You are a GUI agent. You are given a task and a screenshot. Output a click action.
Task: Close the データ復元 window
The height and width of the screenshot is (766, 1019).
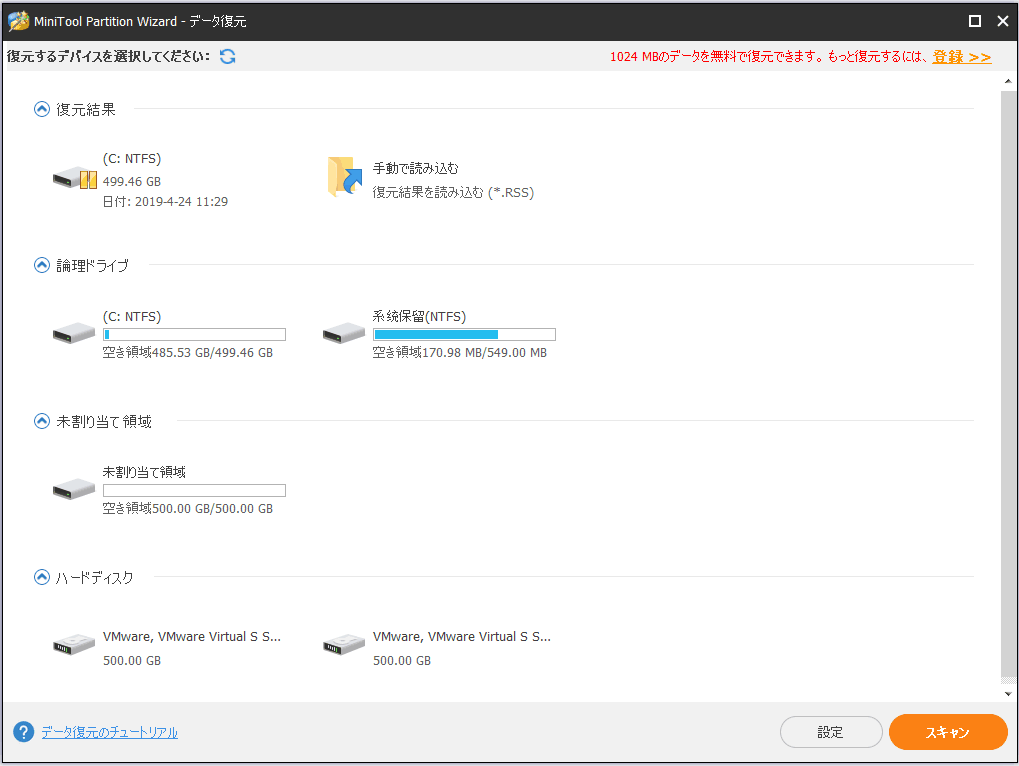[1003, 21]
